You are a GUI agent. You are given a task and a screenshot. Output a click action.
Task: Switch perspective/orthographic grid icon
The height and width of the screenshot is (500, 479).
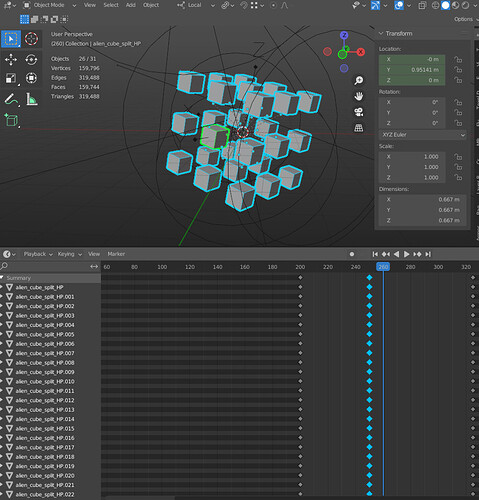click(359, 128)
